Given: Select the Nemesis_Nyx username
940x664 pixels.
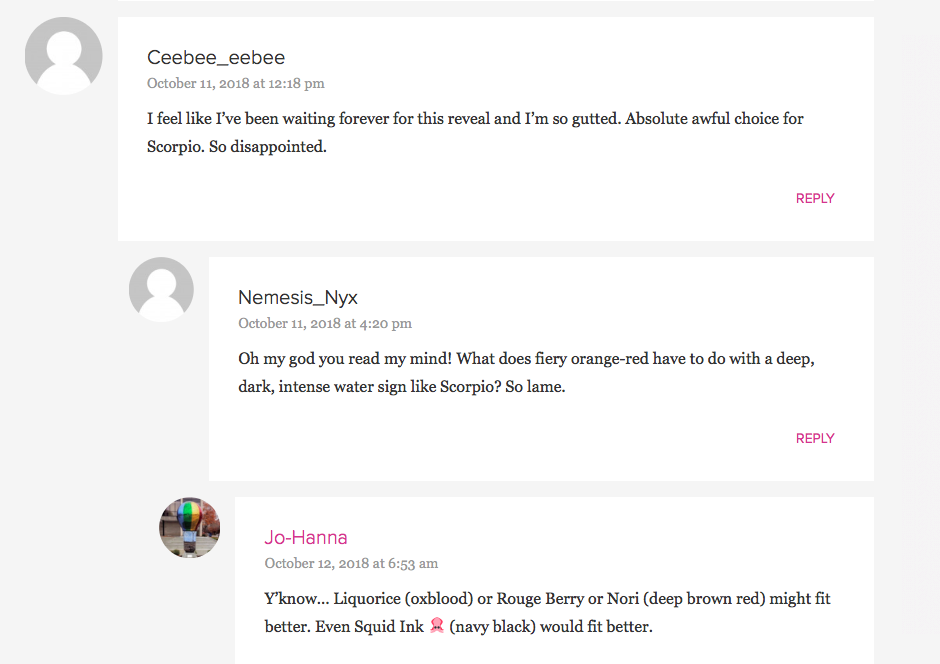Looking at the screenshot, I should click(298, 297).
